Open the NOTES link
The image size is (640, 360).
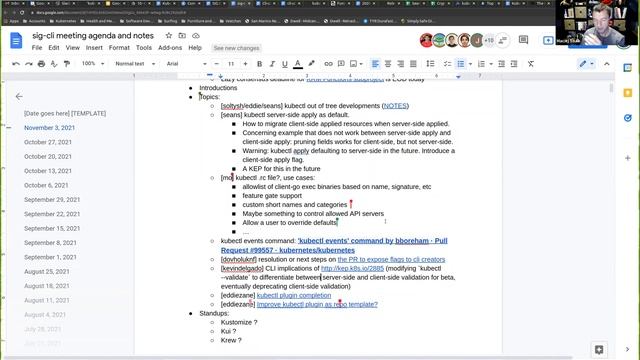(395, 106)
